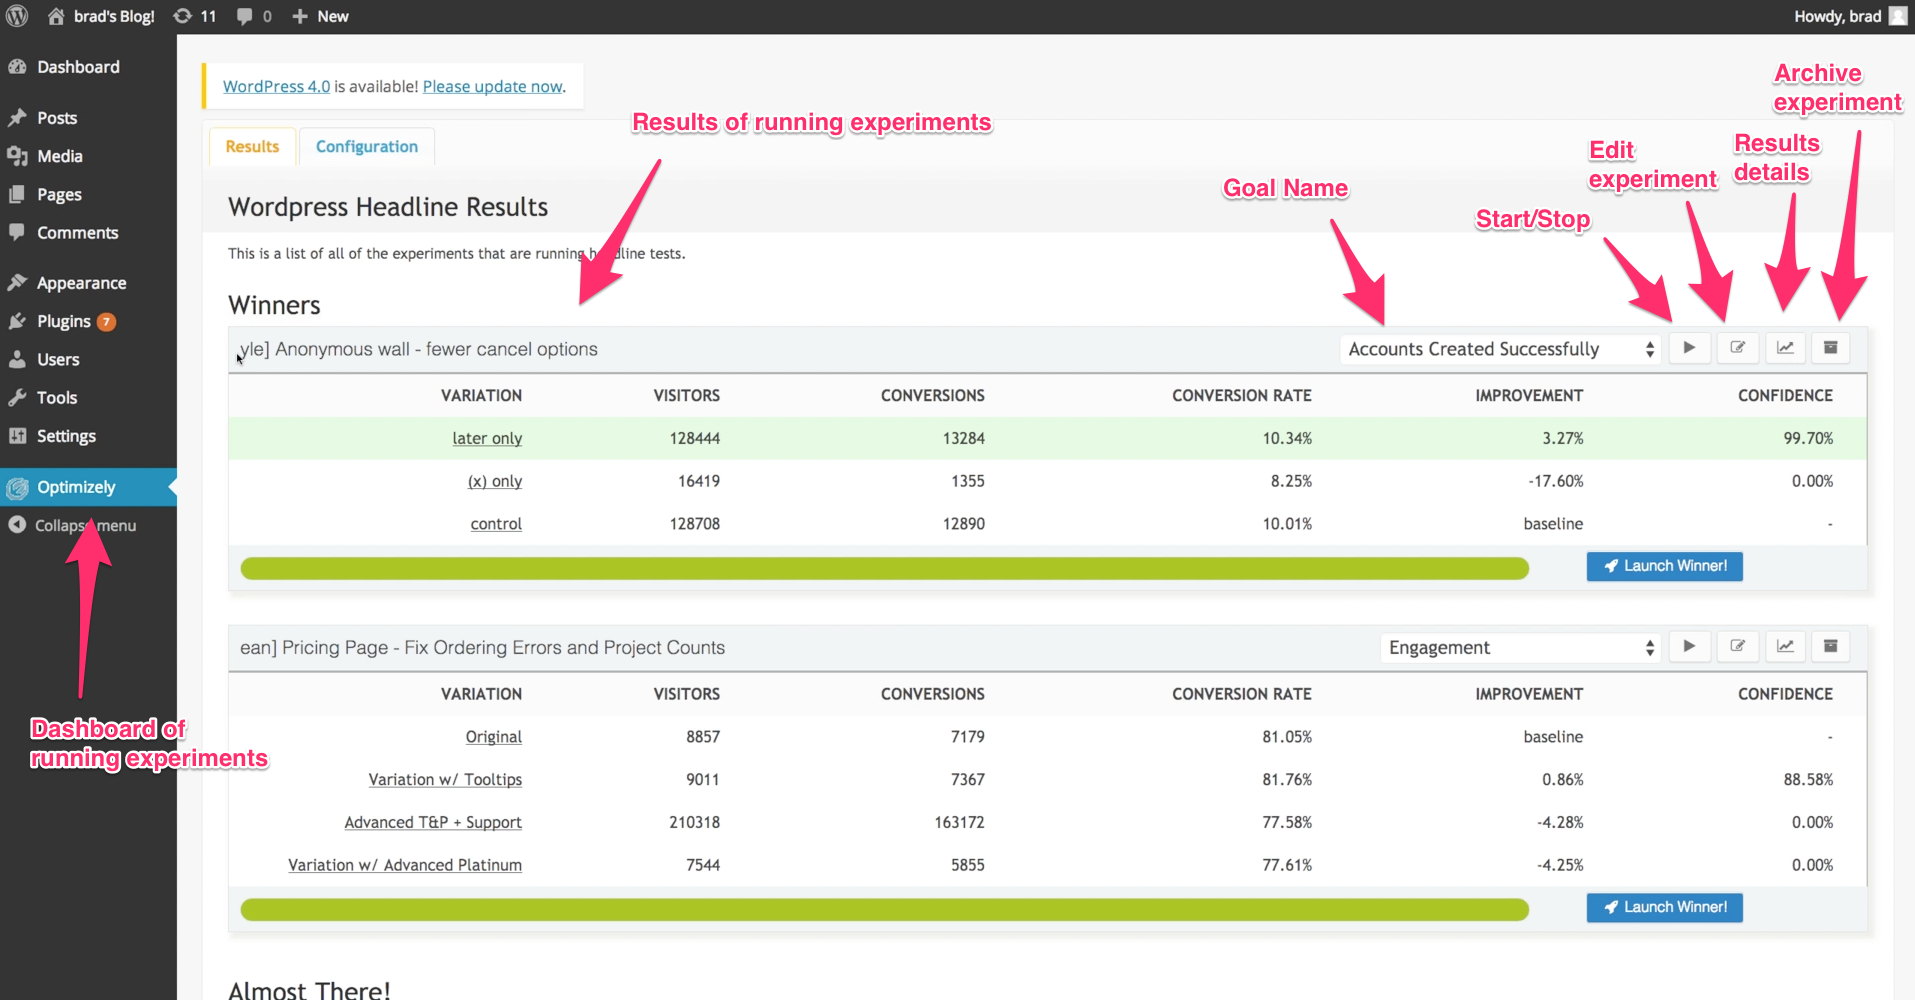Switch to the Configuration tab
This screenshot has width=1915, height=1000.
click(367, 146)
